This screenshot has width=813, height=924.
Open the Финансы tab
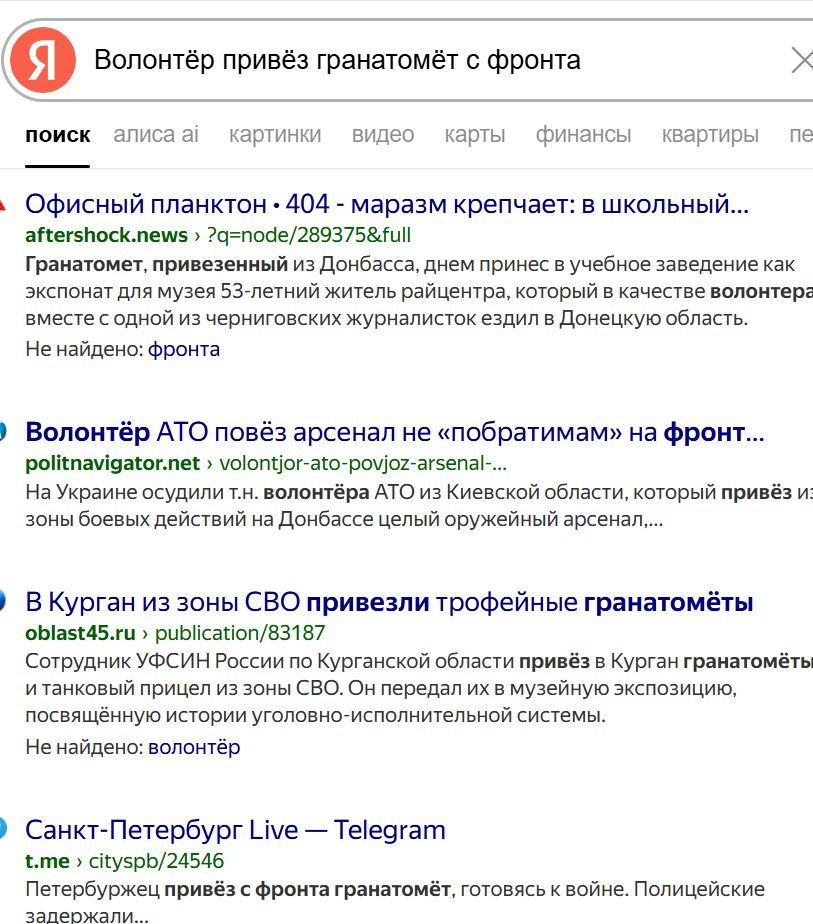click(x=583, y=134)
